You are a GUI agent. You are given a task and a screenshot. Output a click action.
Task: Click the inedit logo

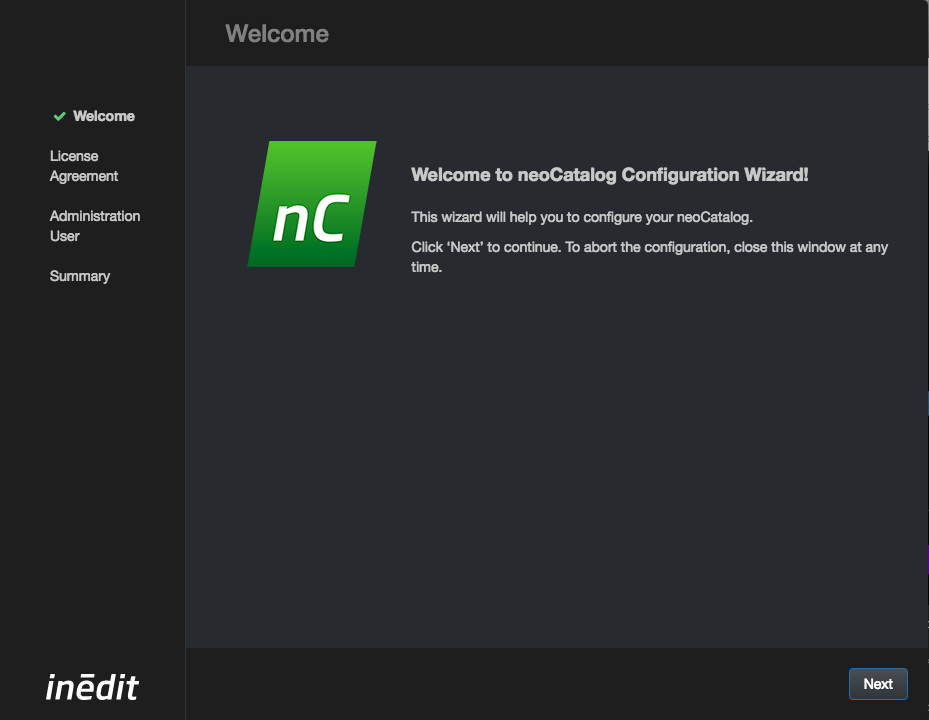coord(92,687)
